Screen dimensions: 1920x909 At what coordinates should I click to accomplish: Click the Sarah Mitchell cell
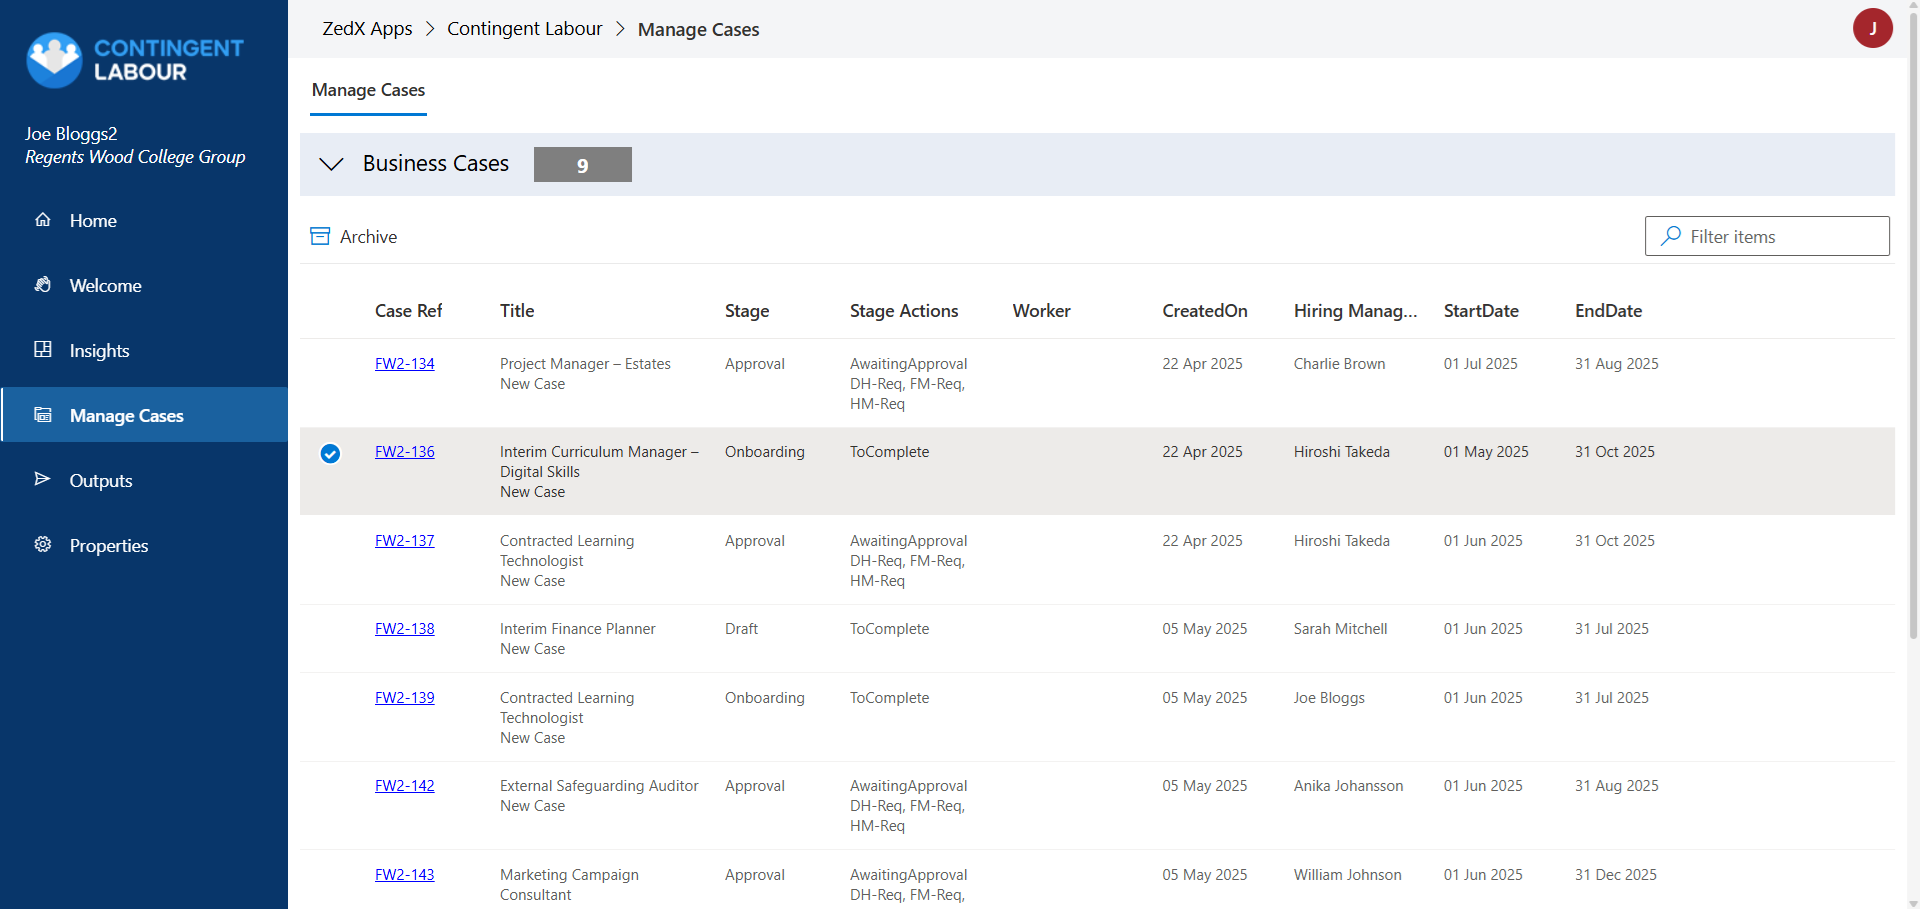tap(1340, 629)
